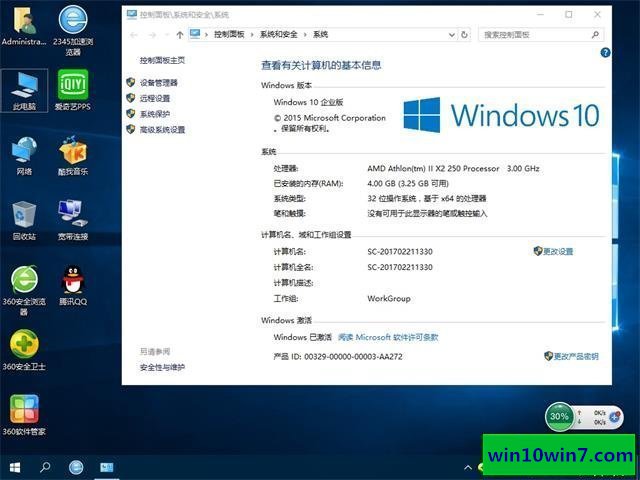
Task: Click the System window taskbar button
Action: (107, 467)
